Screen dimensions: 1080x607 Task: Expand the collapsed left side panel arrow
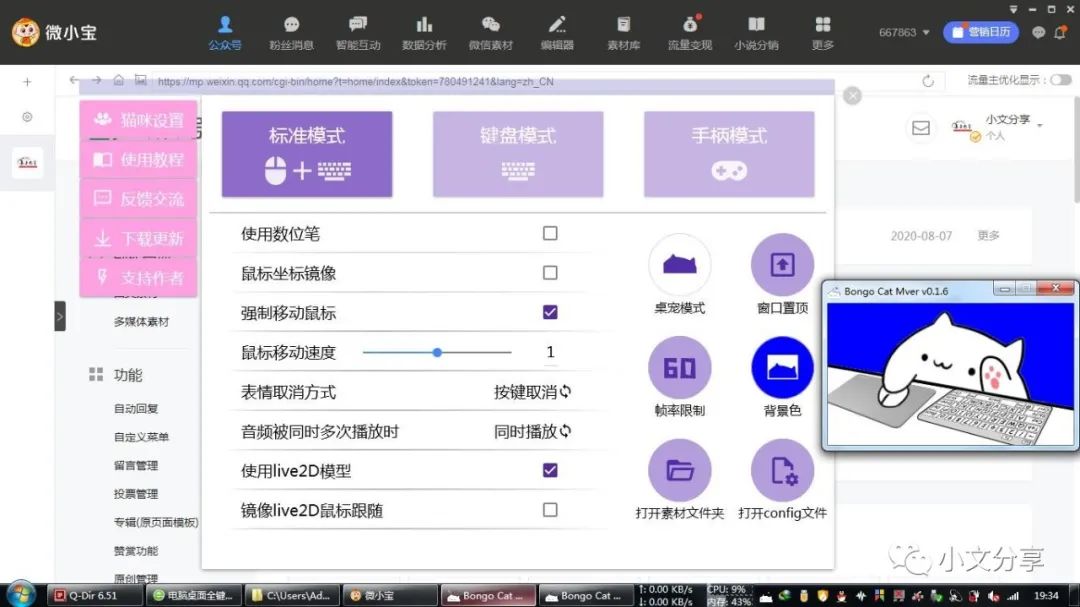60,316
